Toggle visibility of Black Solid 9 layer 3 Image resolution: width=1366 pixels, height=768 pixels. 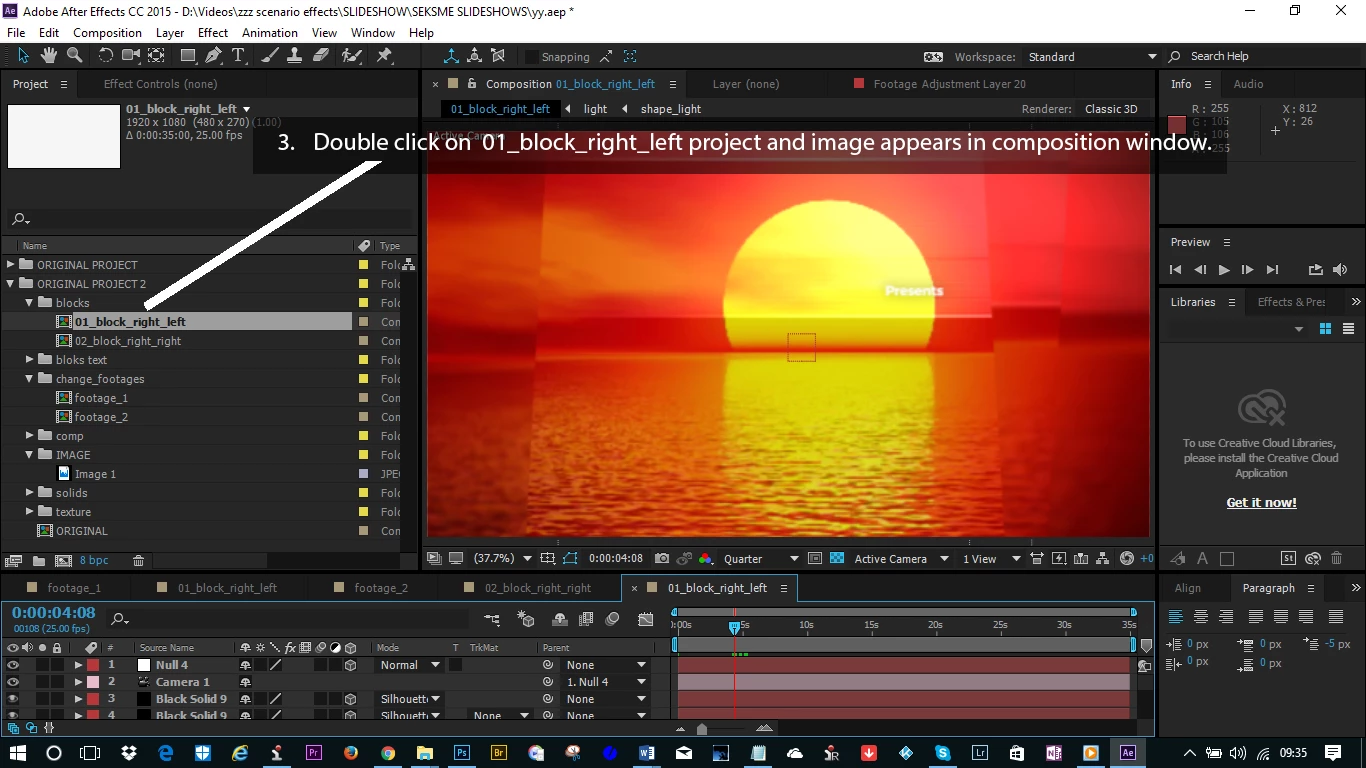tap(13, 699)
